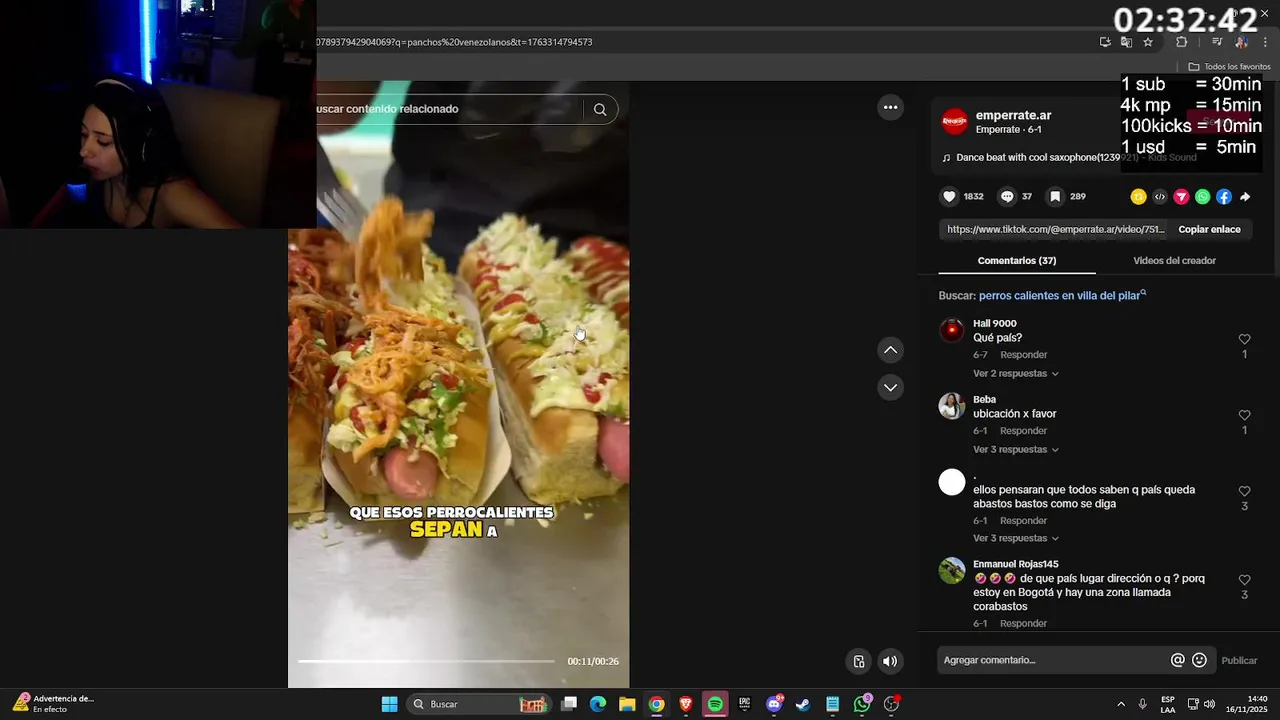Save the video with the bookmark icon
The width and height of the screenshot is (1280, 720).
coord(1054,197)
